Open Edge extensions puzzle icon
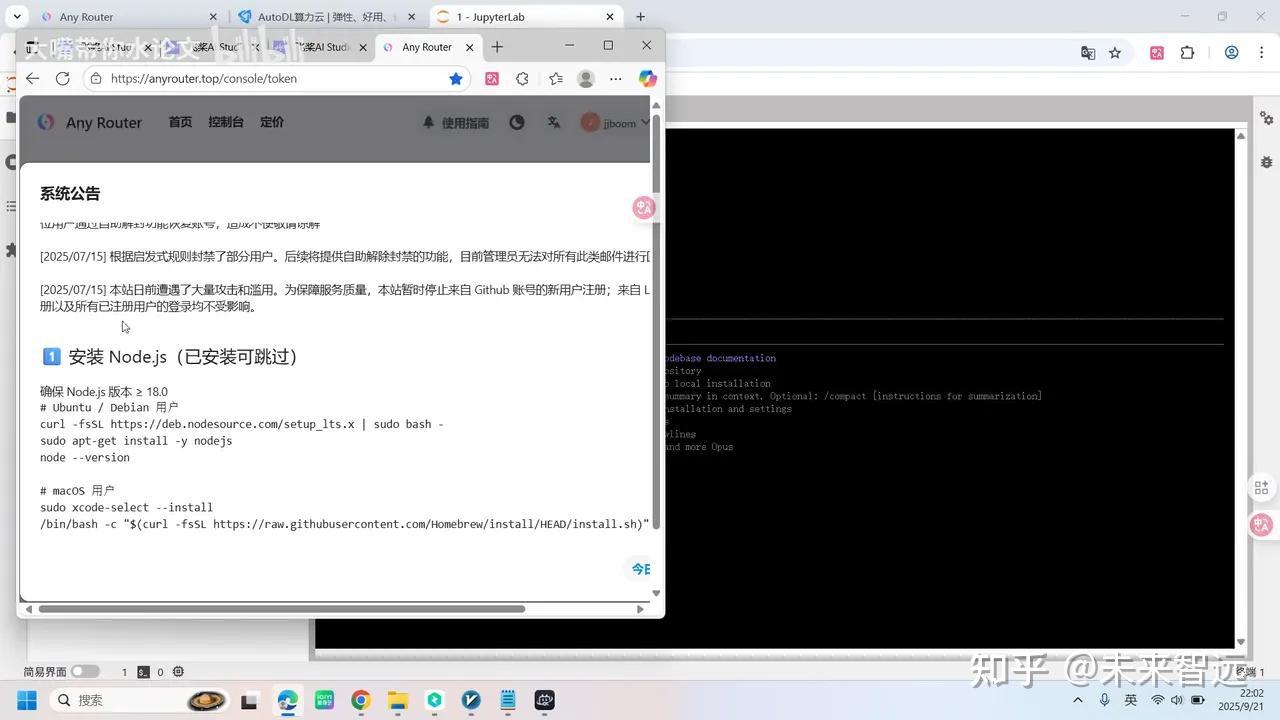 pyautogui.click(x=522, y=79)
